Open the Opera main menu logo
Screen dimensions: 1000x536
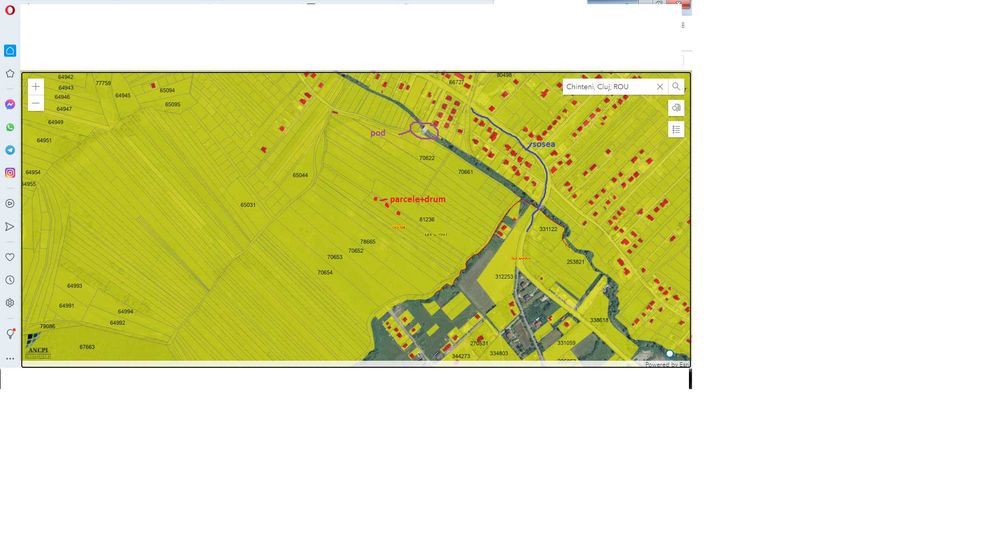[x=10, y=10]
